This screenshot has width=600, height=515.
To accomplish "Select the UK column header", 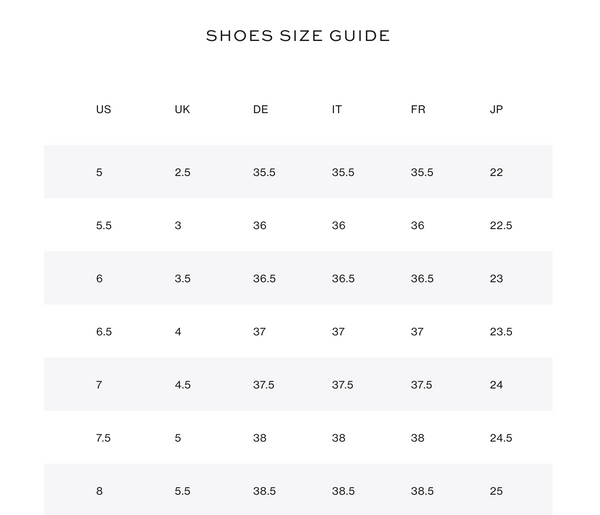I will (x=182, y=109).
